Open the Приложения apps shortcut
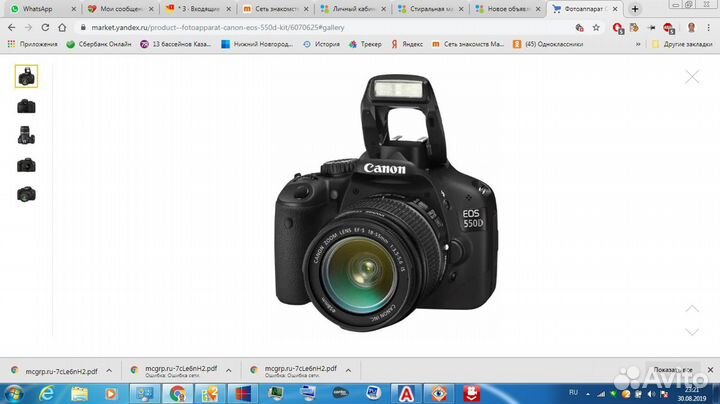 point(32,44)
